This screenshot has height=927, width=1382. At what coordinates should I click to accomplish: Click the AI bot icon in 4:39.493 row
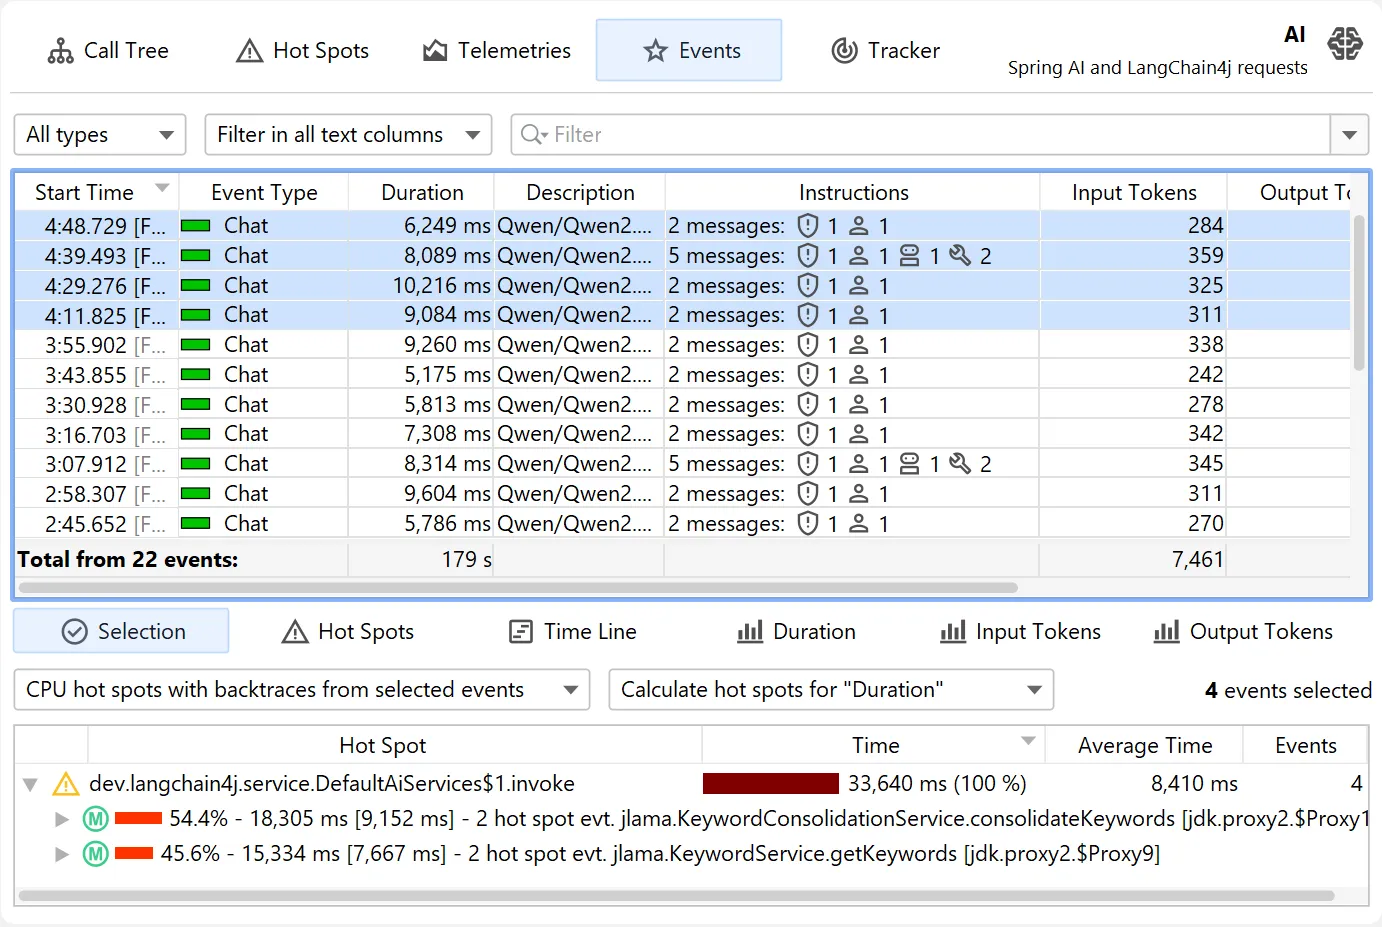click(x=909, y=256)
